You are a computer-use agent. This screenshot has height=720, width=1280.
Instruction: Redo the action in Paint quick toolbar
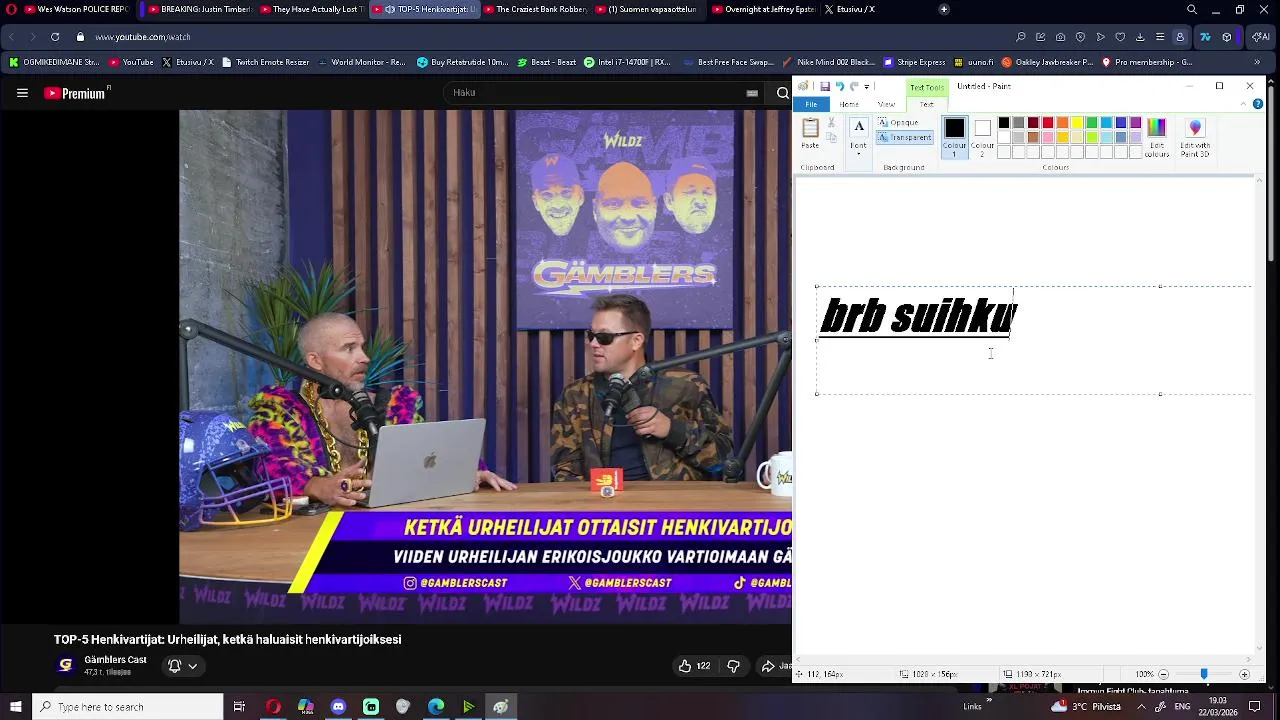click(853, 86)
